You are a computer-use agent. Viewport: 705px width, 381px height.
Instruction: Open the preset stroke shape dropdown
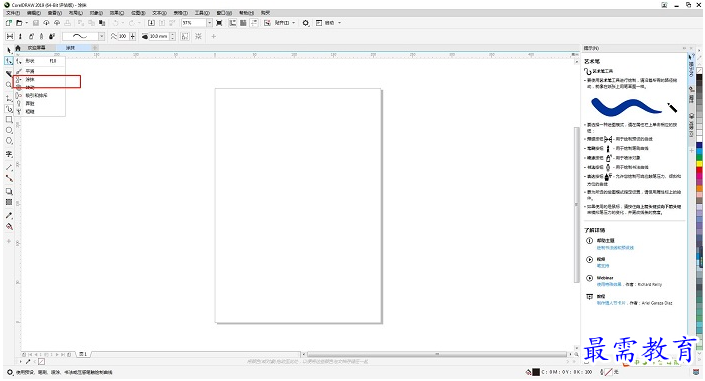coord(102,36)
